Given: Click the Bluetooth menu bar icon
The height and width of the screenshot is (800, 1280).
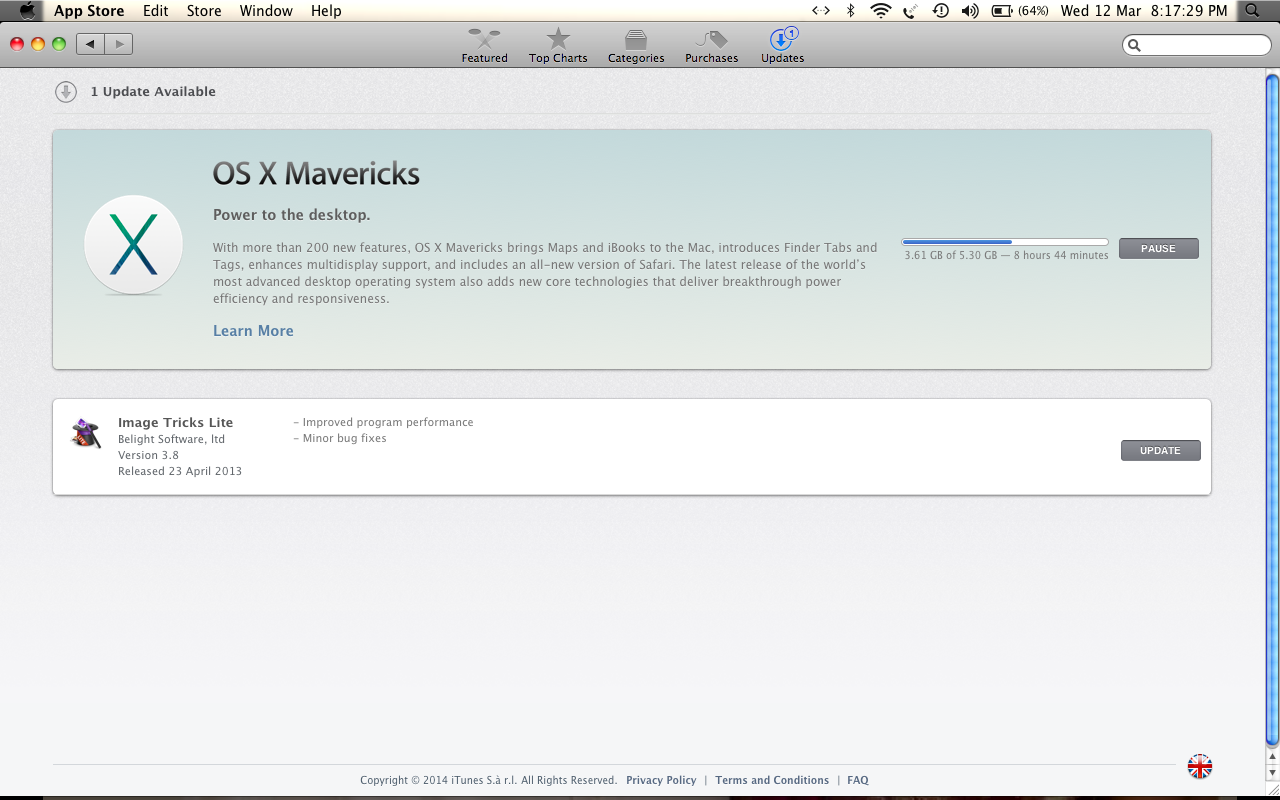Looking at the screenshot, I should coord(851,11).
